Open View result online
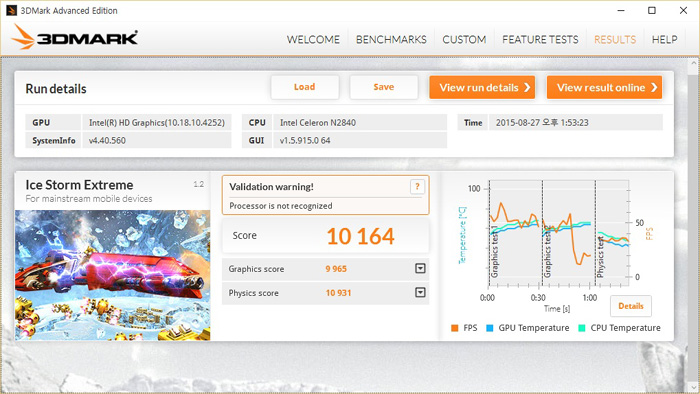The image size is (700, 394). [x=604, y=87]
